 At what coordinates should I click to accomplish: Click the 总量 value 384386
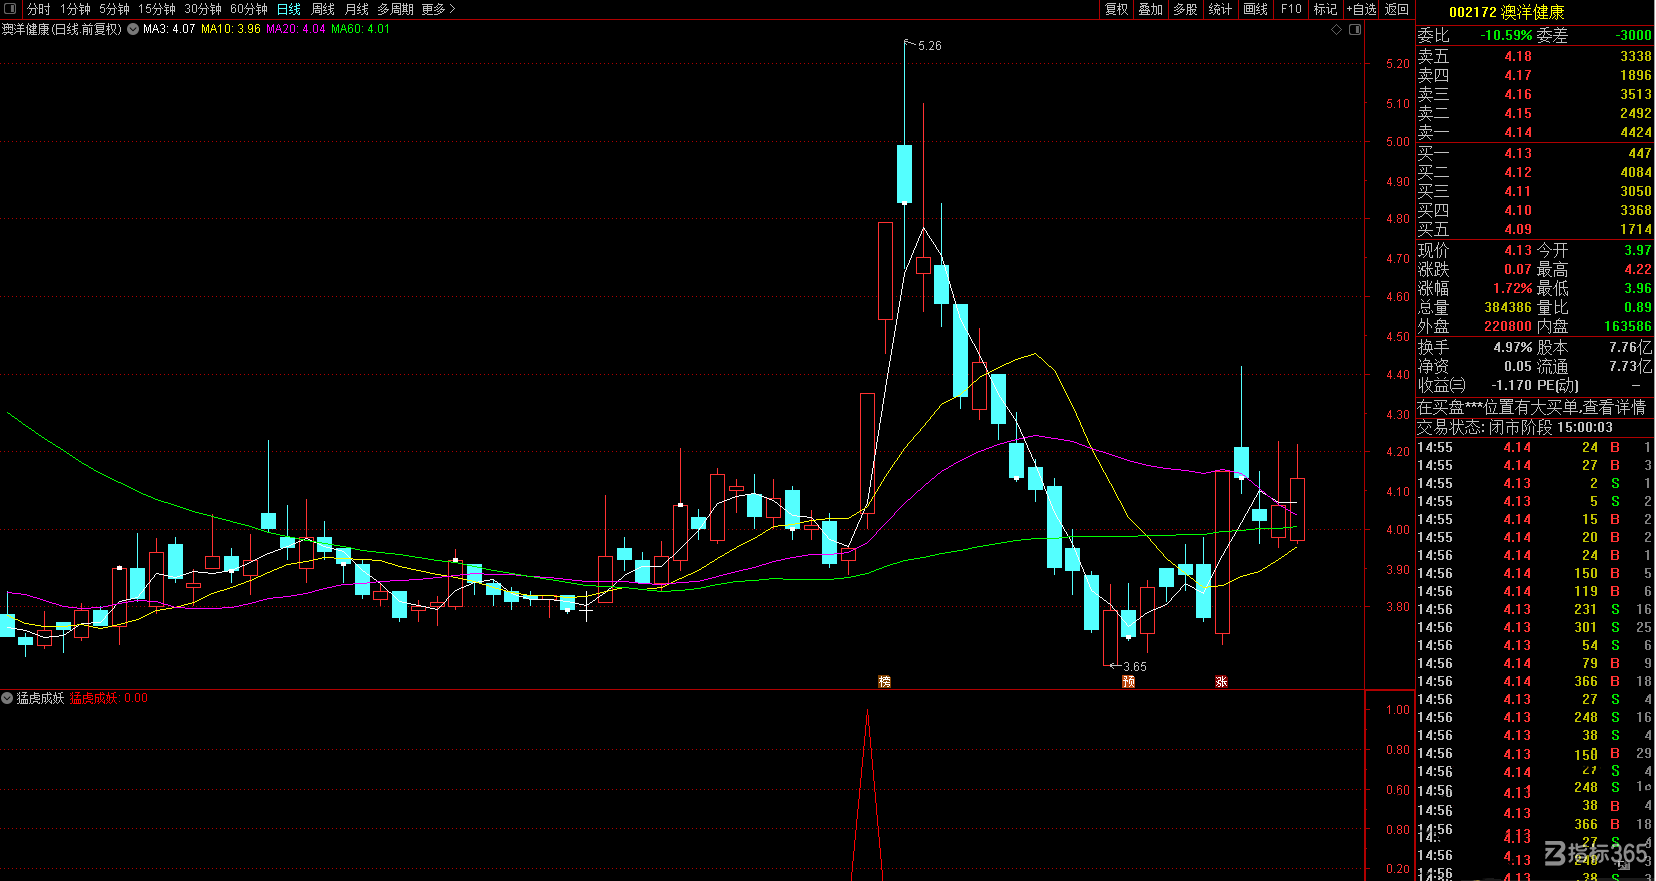click(x=1508, y=307)
